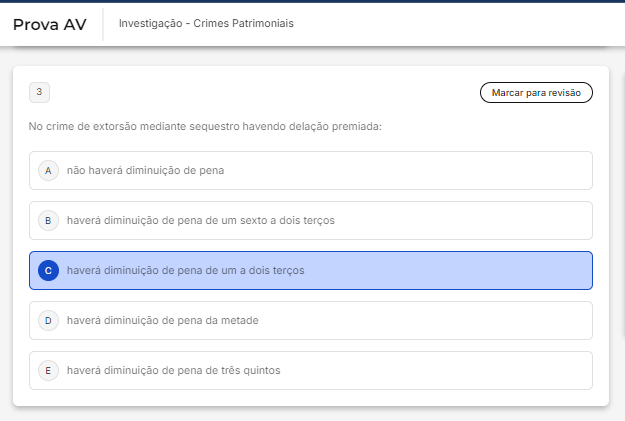Image resolution: width=625 pixels, height=421 pixels.
Task: Click empty right area of option A row
Action: pyautogui.click(x=450, y=170)
